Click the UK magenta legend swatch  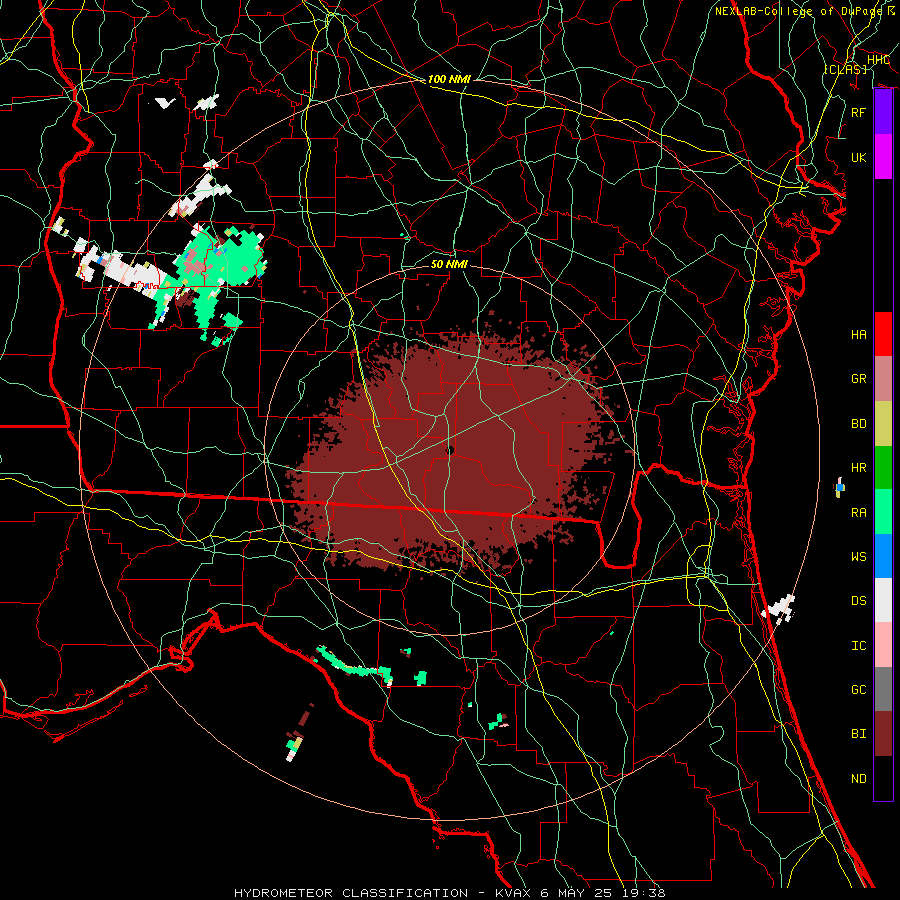(x=883, y=157)
